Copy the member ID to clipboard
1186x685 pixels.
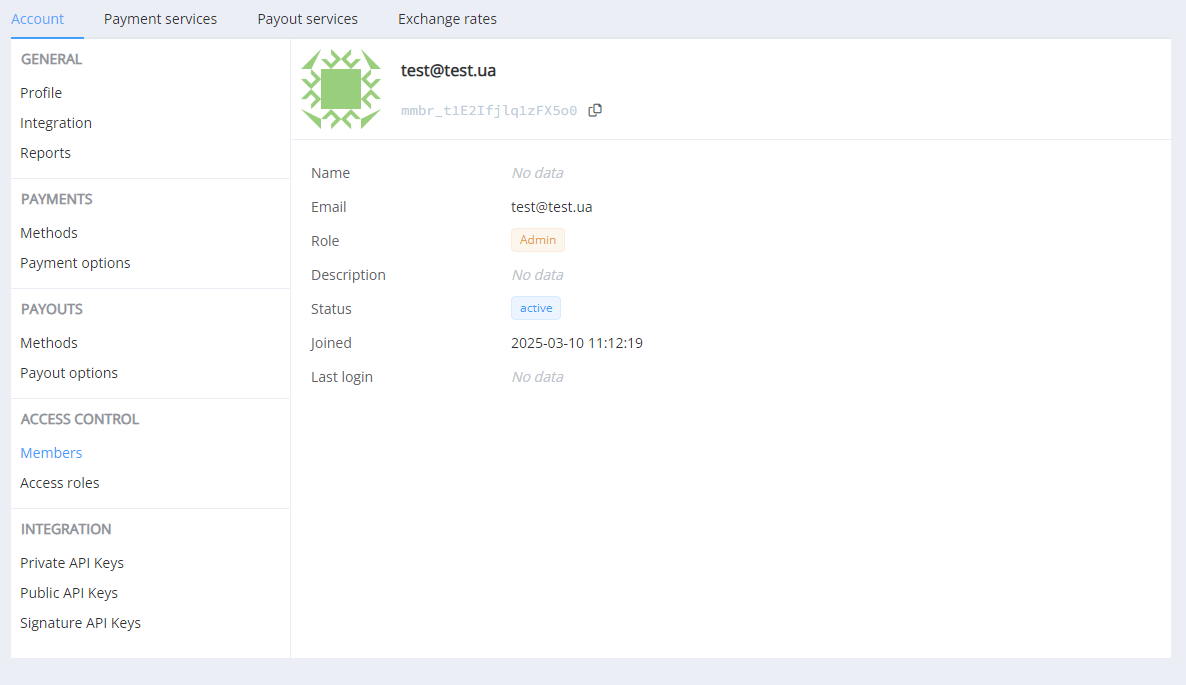(595, 110)
